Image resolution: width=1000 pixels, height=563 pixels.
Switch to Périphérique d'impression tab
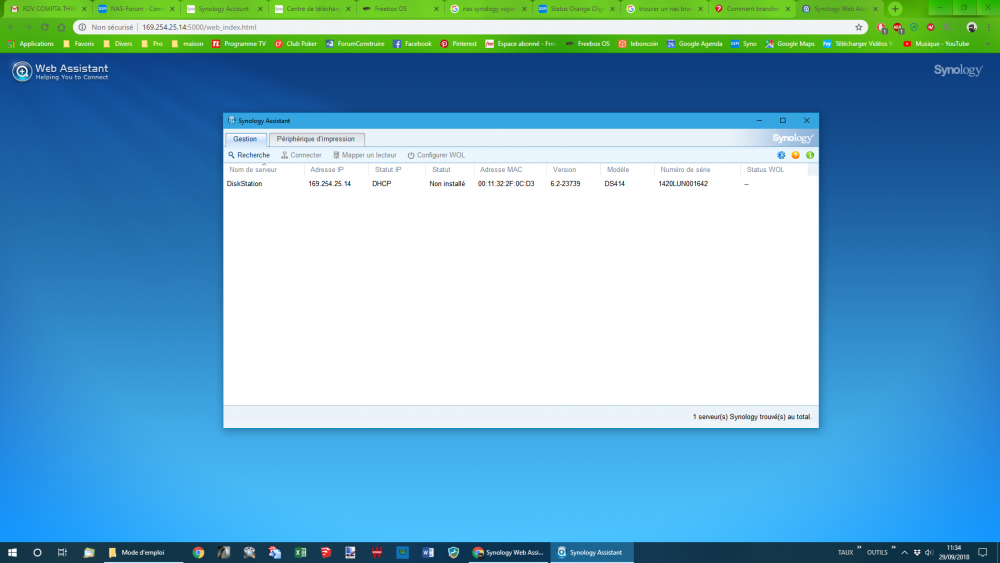315,139
